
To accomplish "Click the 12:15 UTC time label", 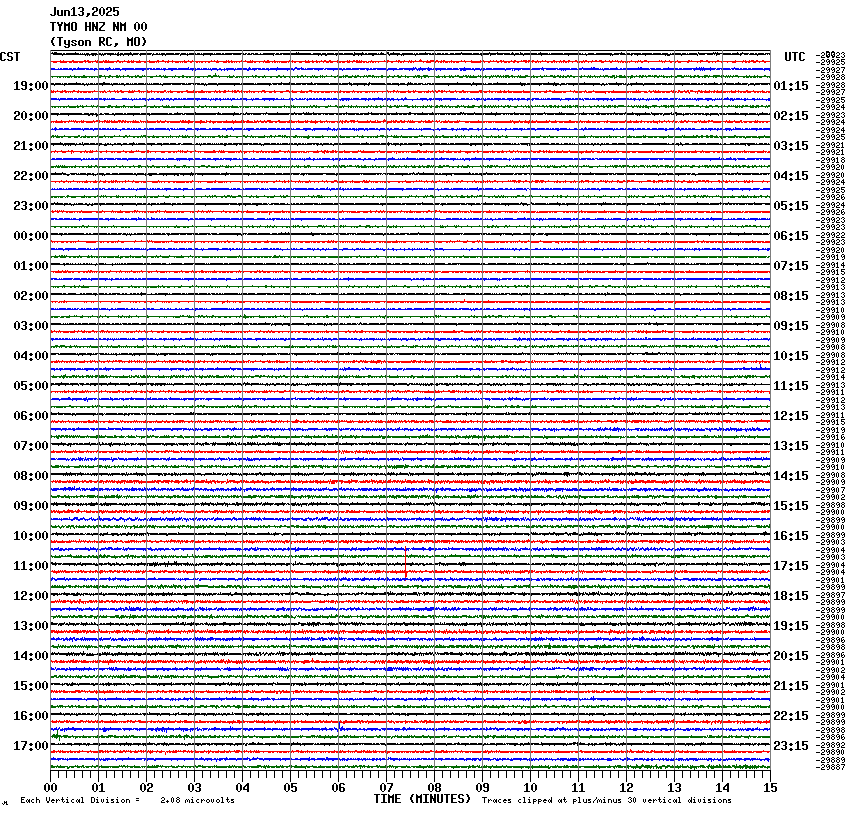I will [791, 416].
